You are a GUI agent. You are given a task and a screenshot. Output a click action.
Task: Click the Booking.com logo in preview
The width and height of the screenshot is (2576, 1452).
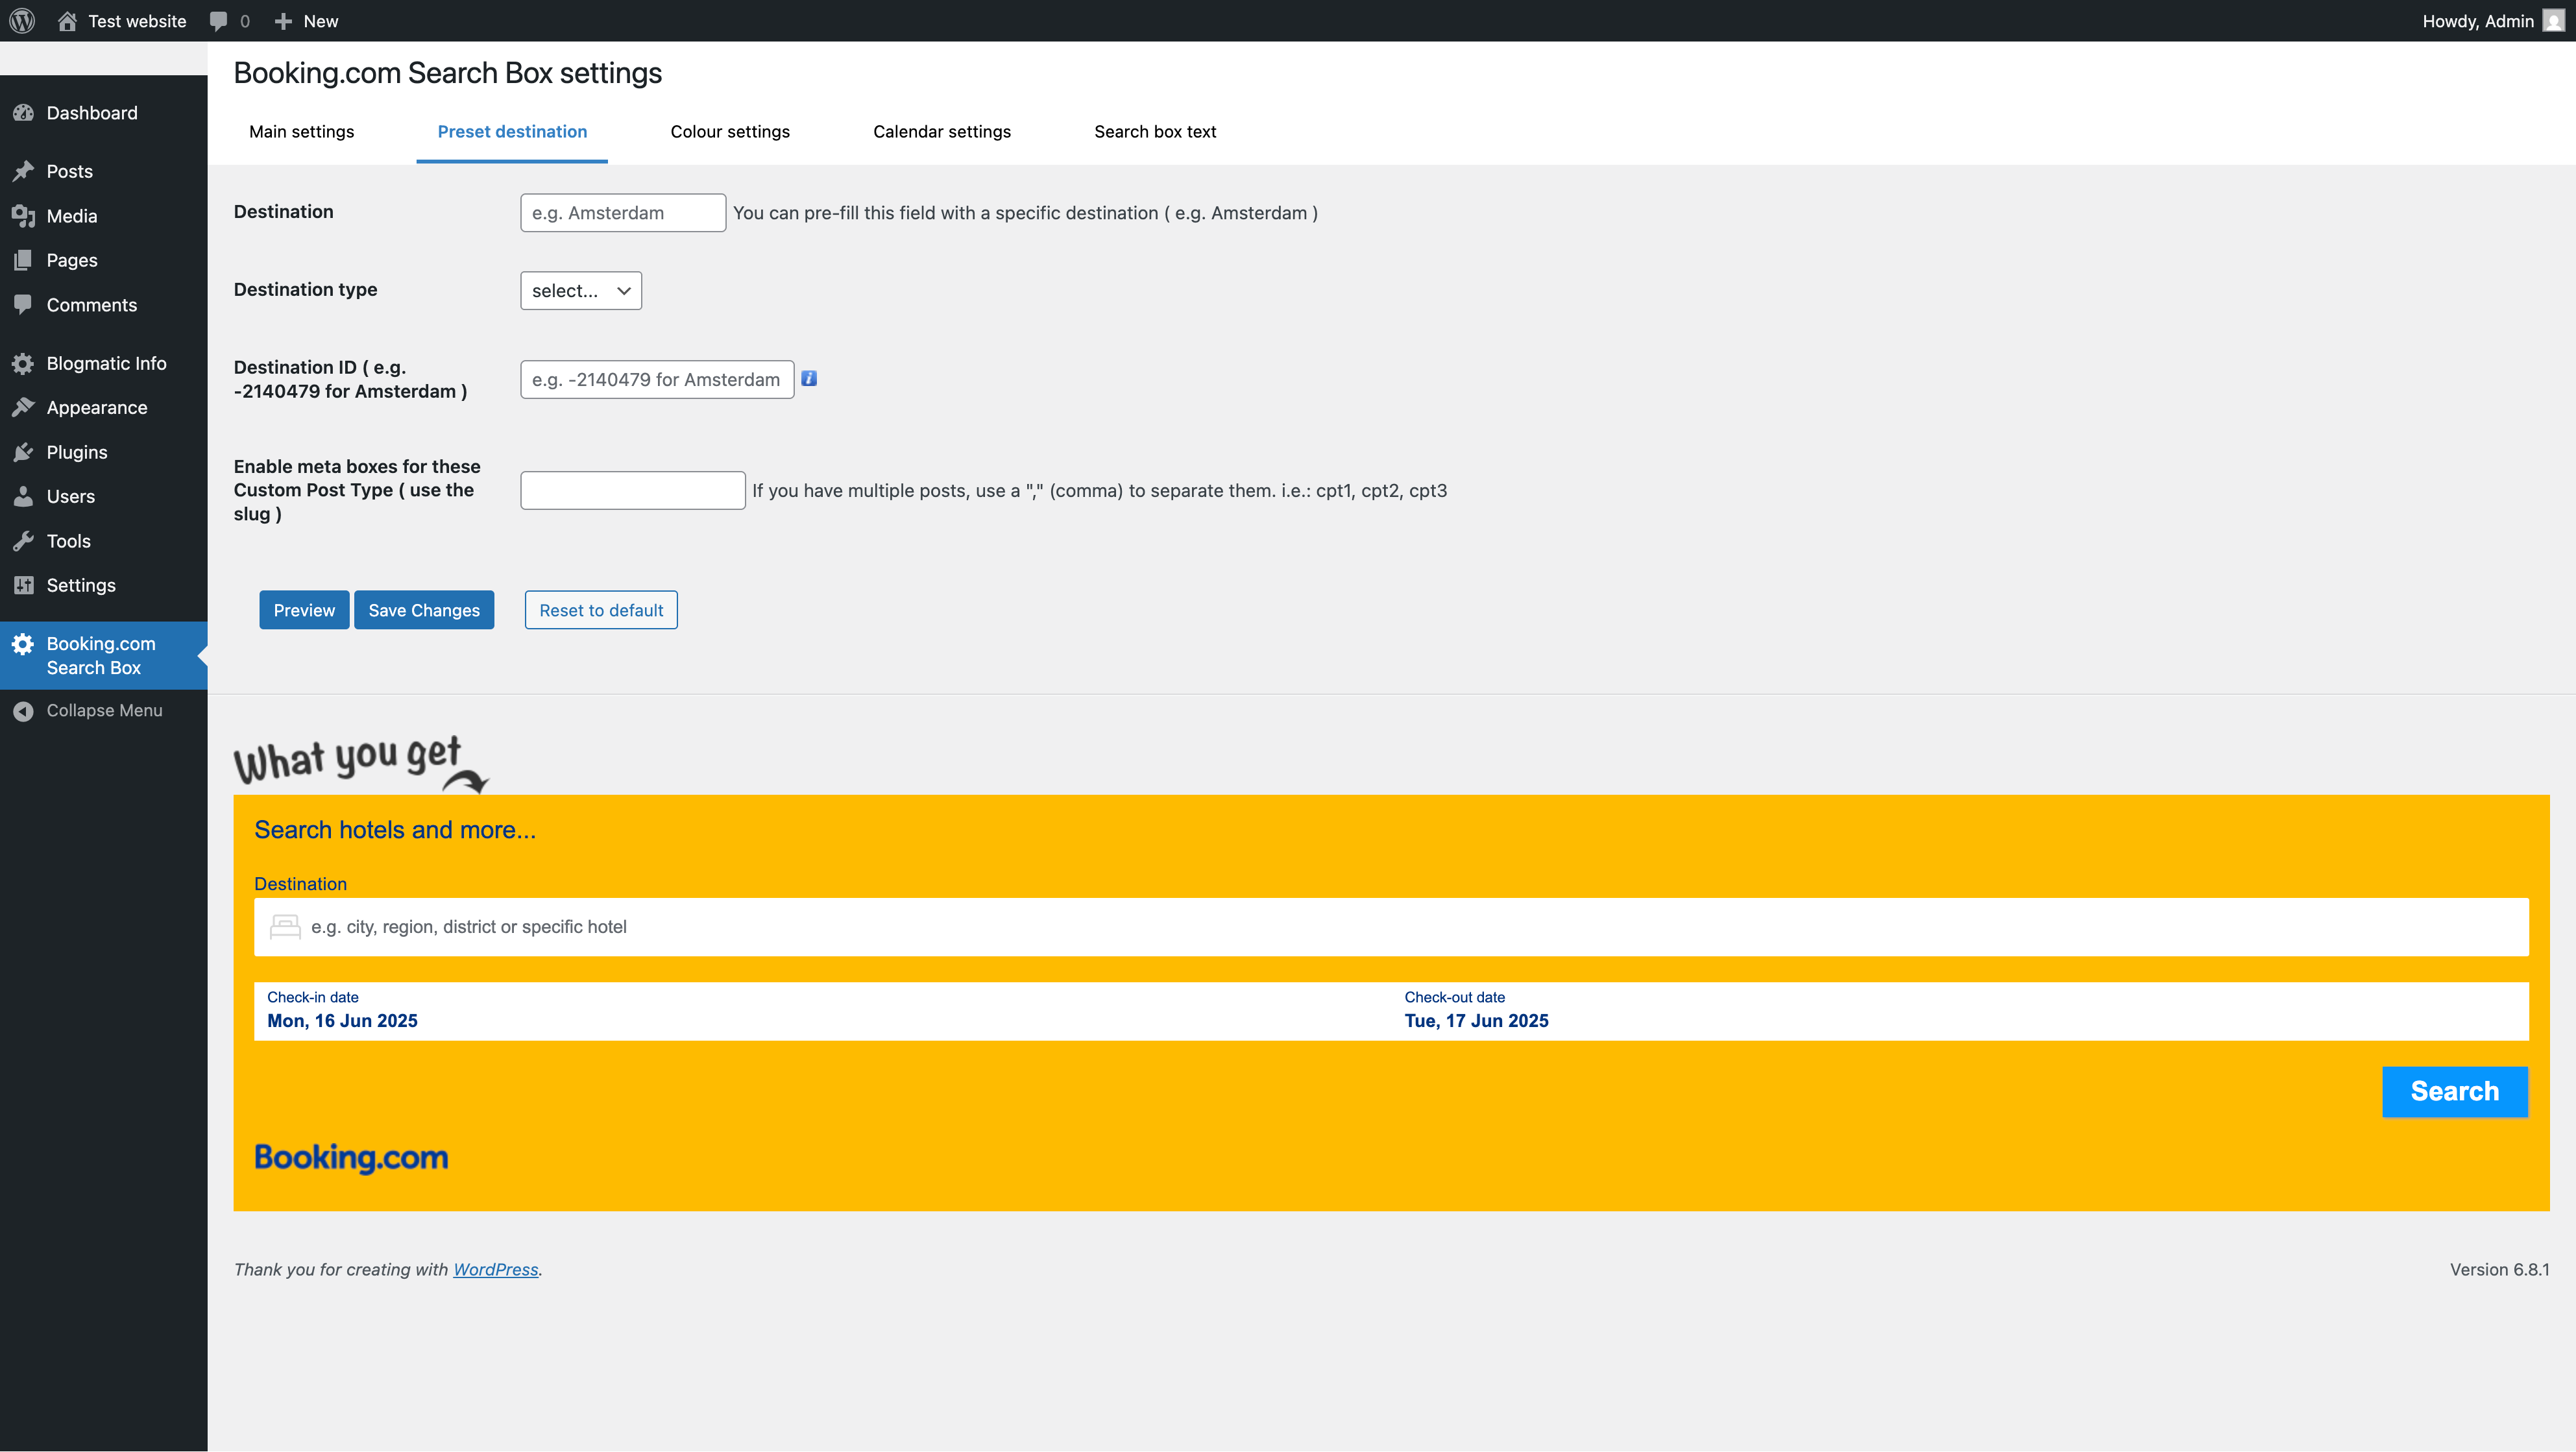pyautogui.click(x=351, y=1157)
